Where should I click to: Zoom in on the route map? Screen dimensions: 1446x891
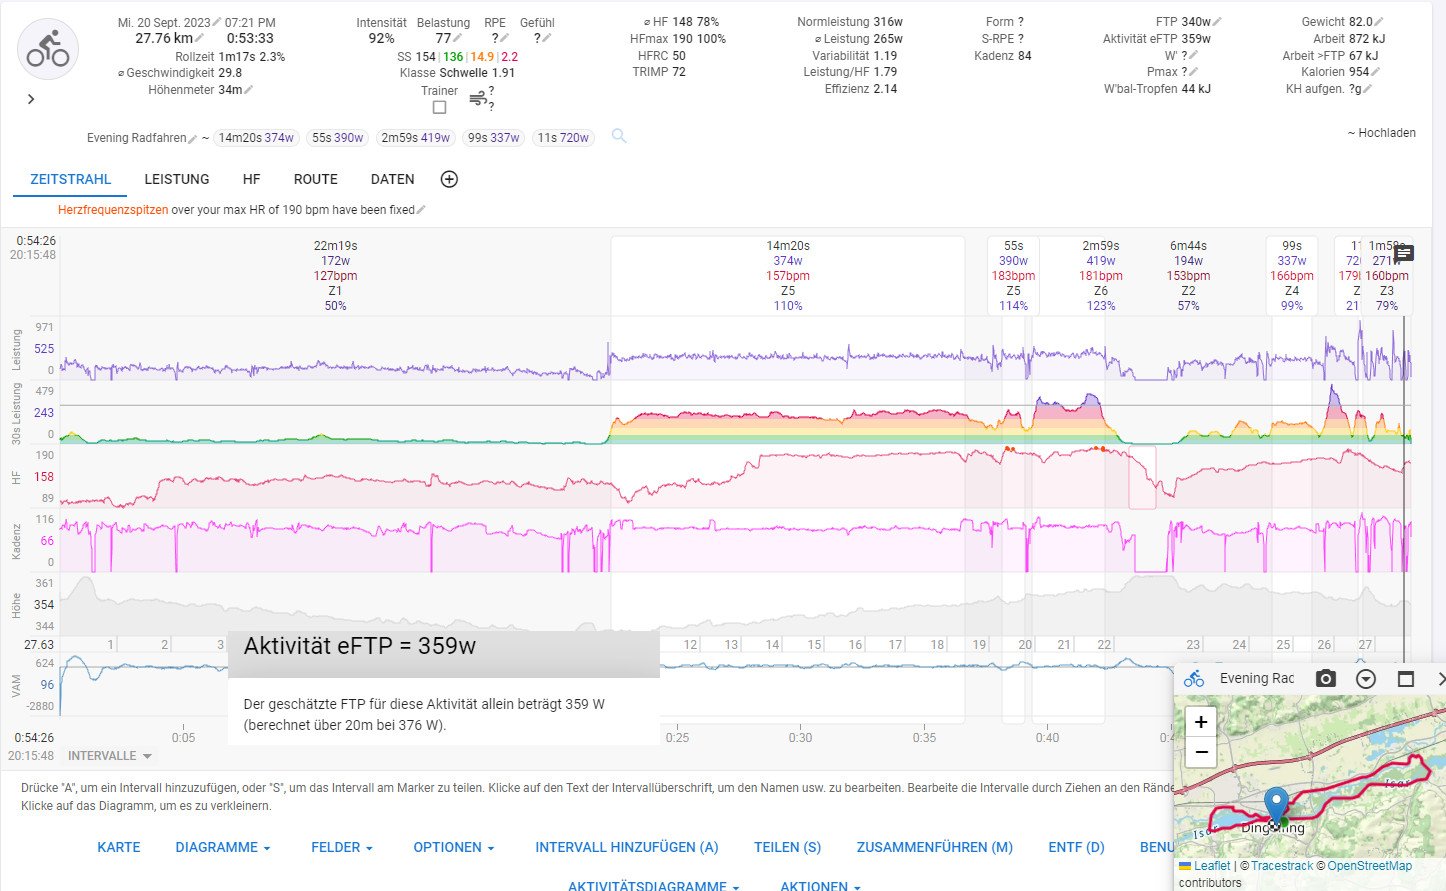[x=1201, y=722]
